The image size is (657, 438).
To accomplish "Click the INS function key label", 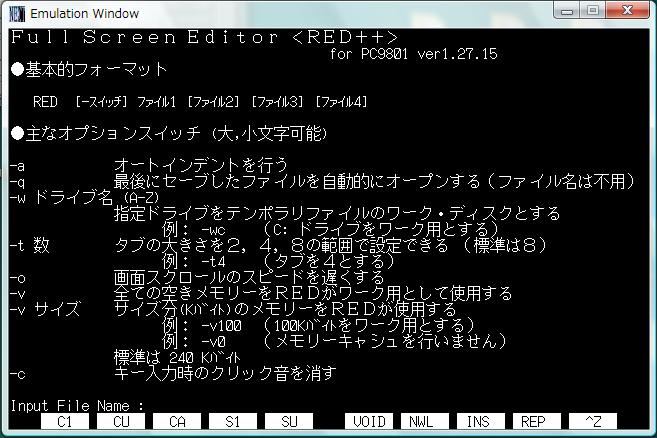I will tap(481, 421).
